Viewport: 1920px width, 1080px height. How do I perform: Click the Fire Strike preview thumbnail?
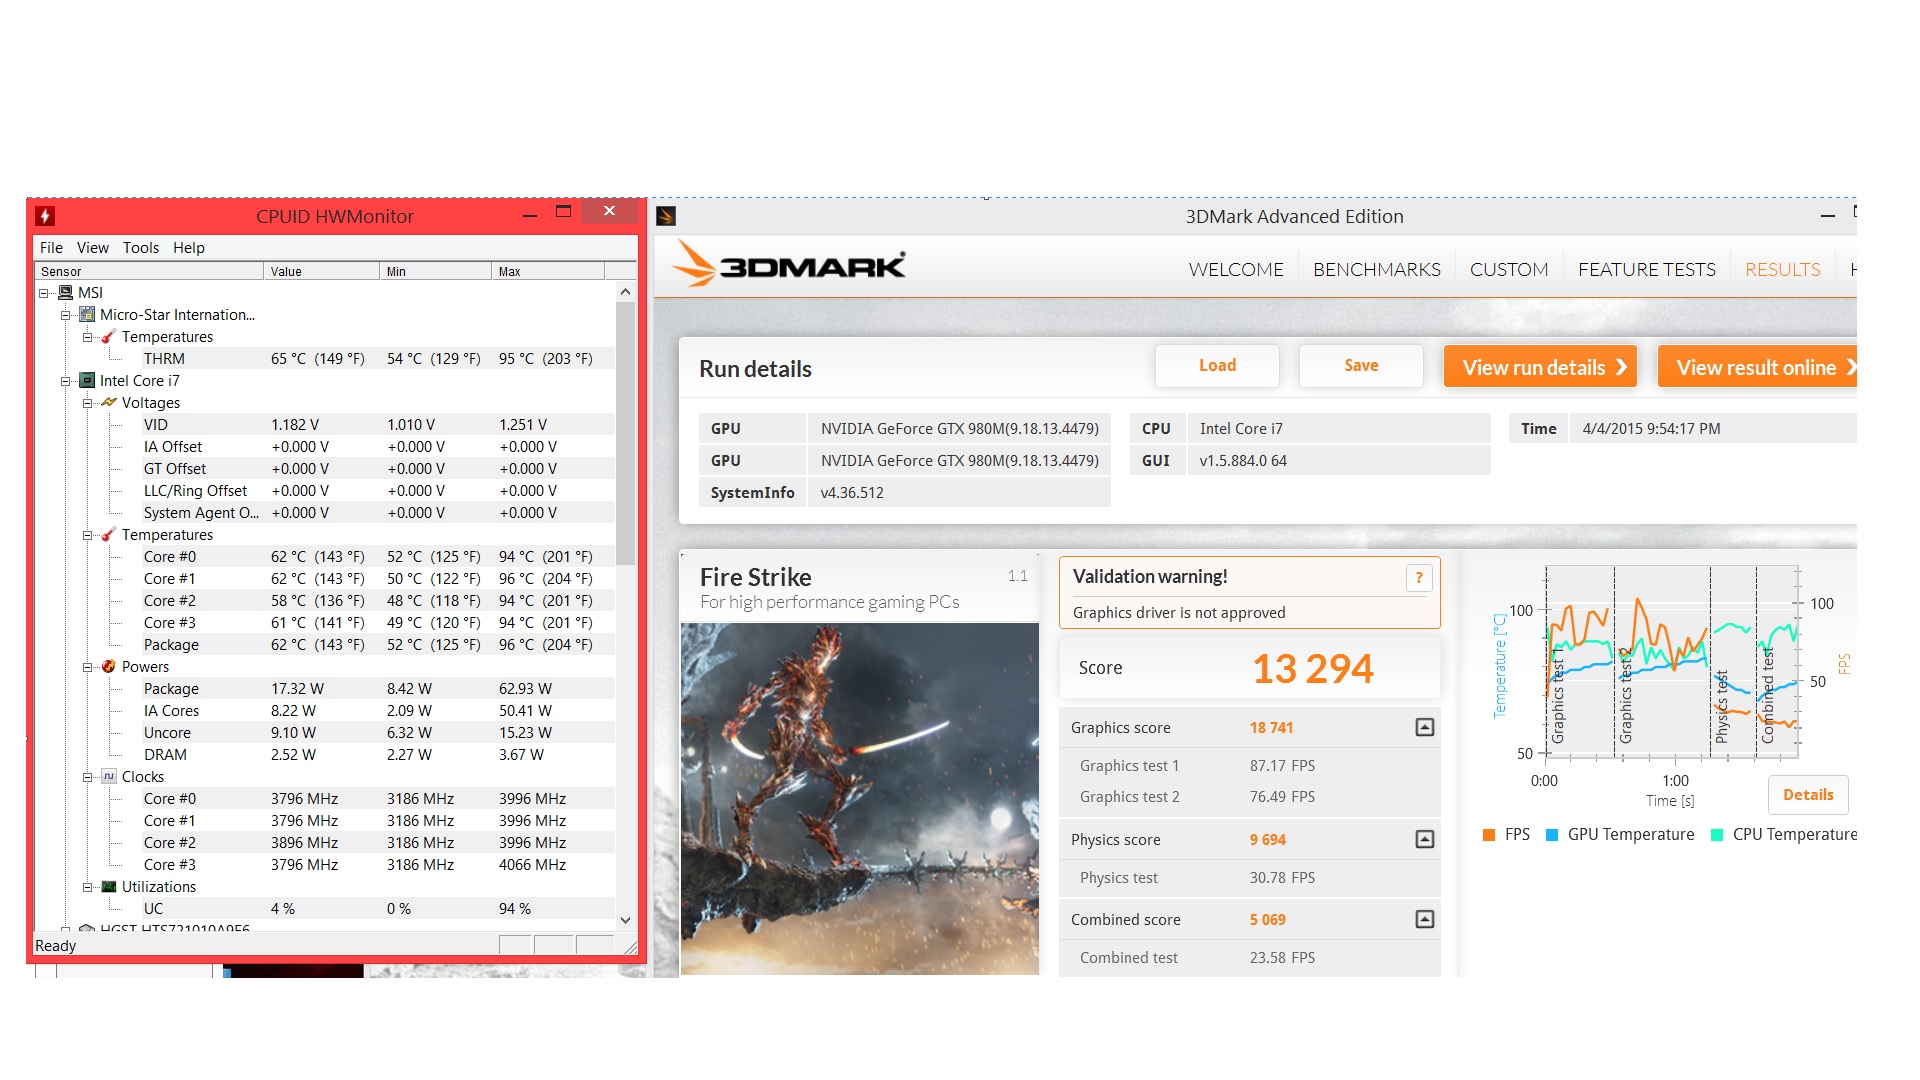860,799
